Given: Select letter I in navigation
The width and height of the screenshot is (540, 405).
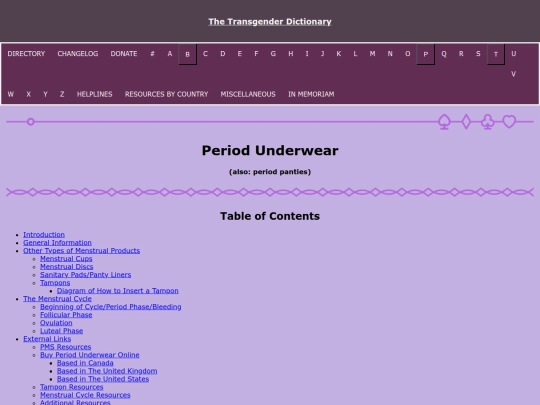Looking at the screenshot, I should 307,54.
